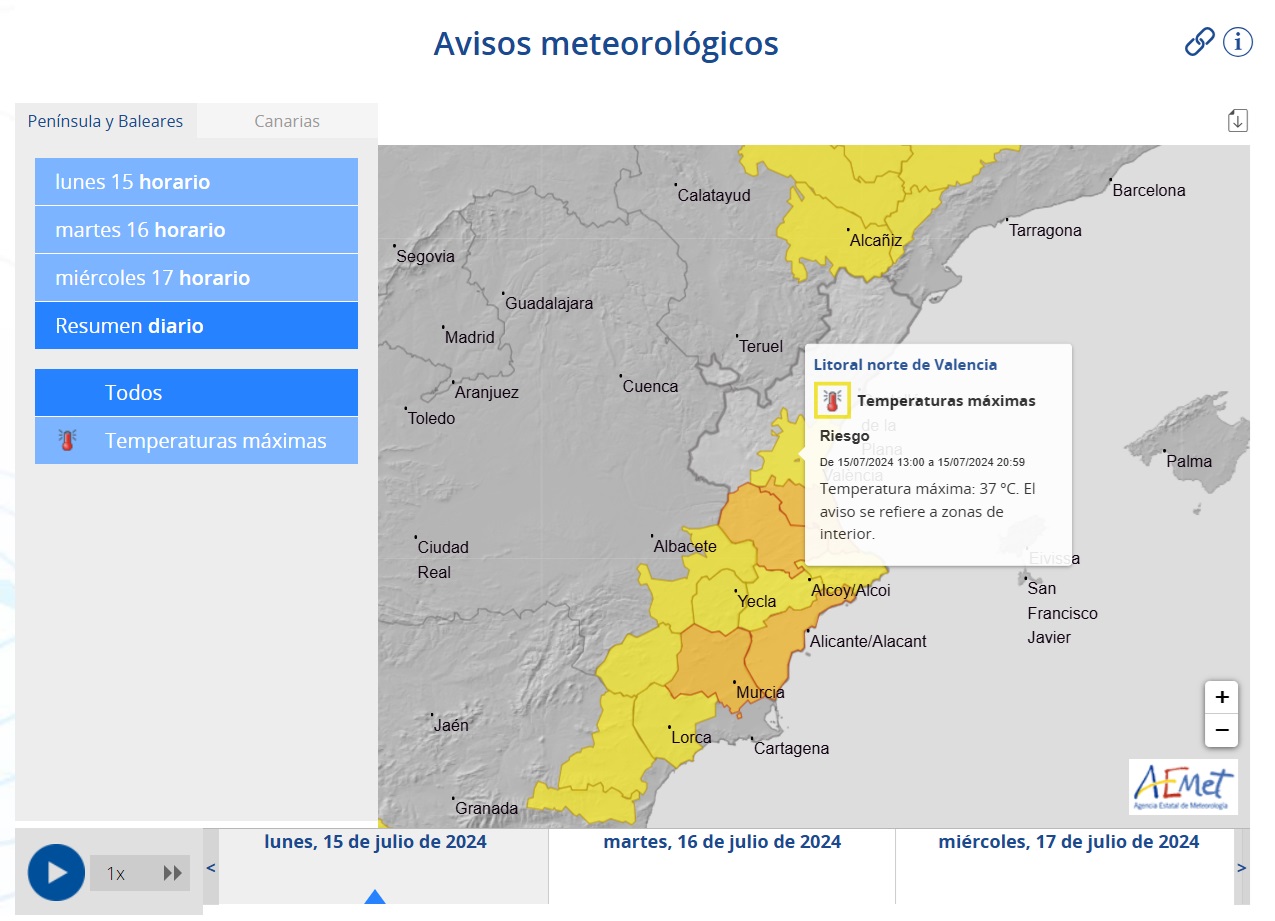Screen dimensions: 1275x921
Task: Zoom in on the map
Action: click(x=1221, y=696)
